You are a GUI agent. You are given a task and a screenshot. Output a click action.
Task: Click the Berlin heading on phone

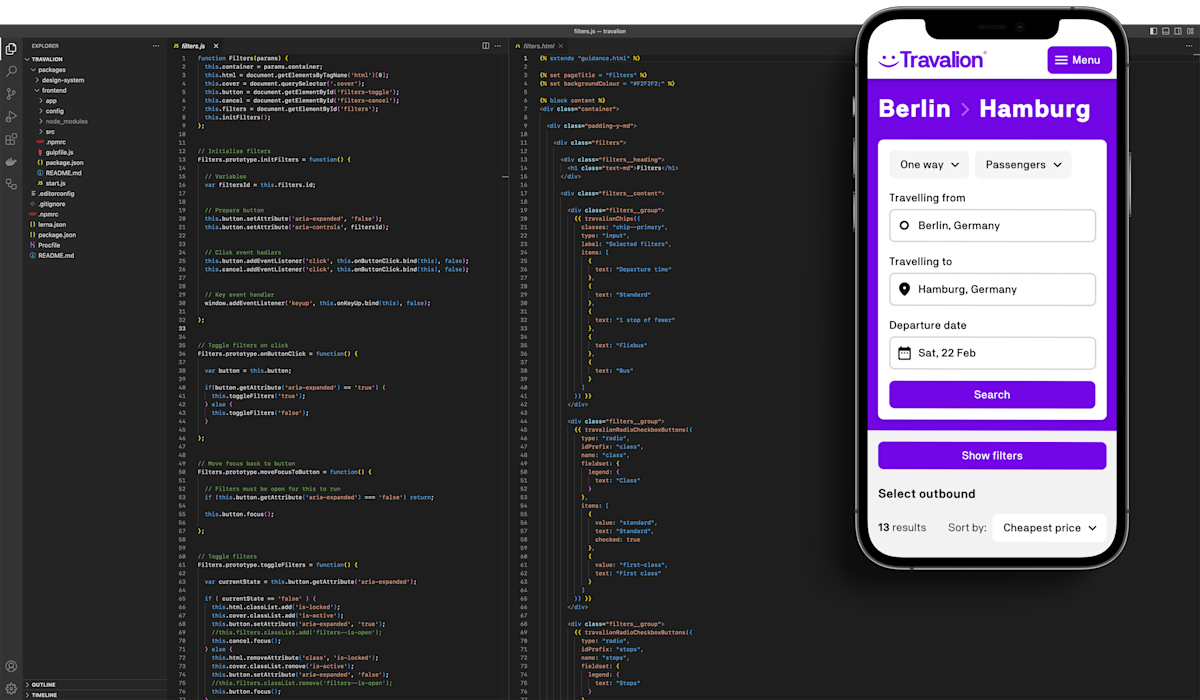(x=914, y=108)
